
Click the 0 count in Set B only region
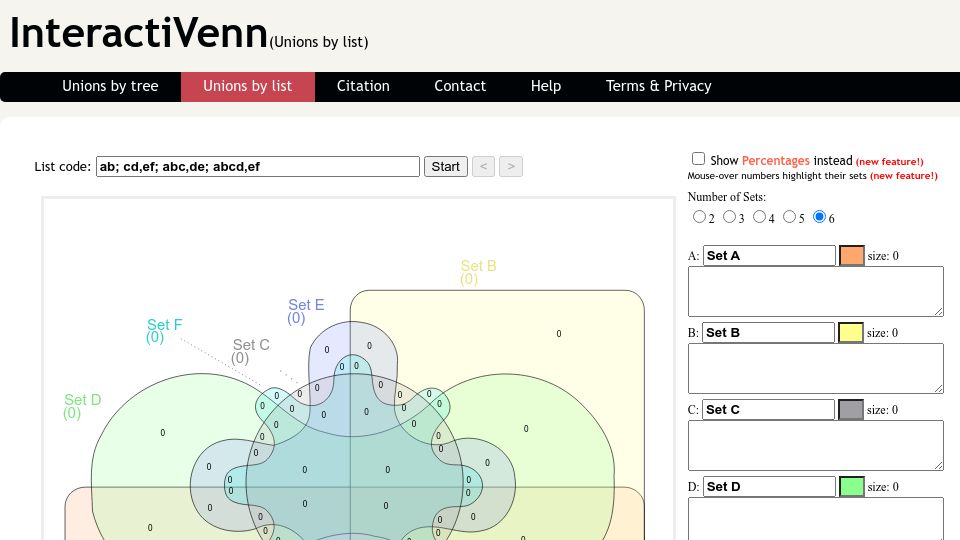click(558, 334)
